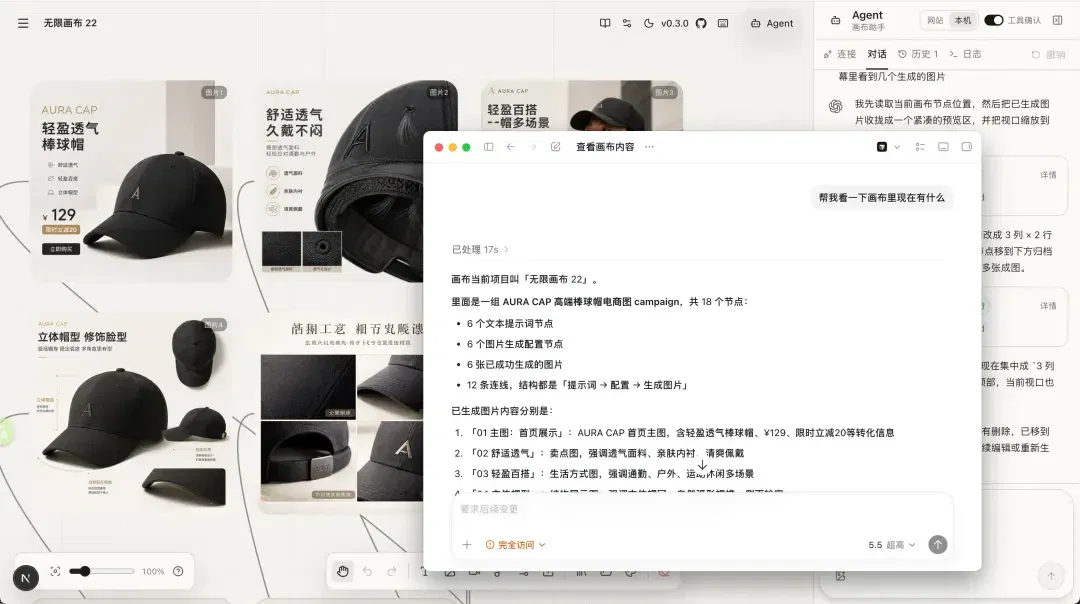Viewport: 1080px width, 604px height.
Task: Select the hand pan tool
Action: pyautogui.click(x=342, y=572)
